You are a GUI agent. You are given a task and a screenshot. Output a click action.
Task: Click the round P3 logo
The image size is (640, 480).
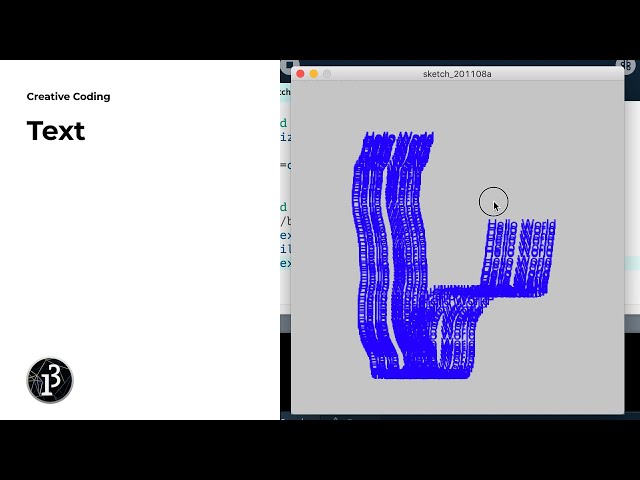[50, 380]
